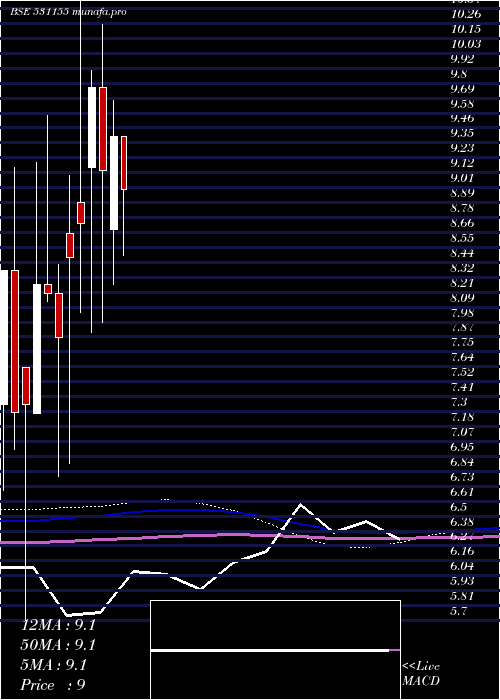
Task: Select the 7.07 price level label
Action: point(463,432)
